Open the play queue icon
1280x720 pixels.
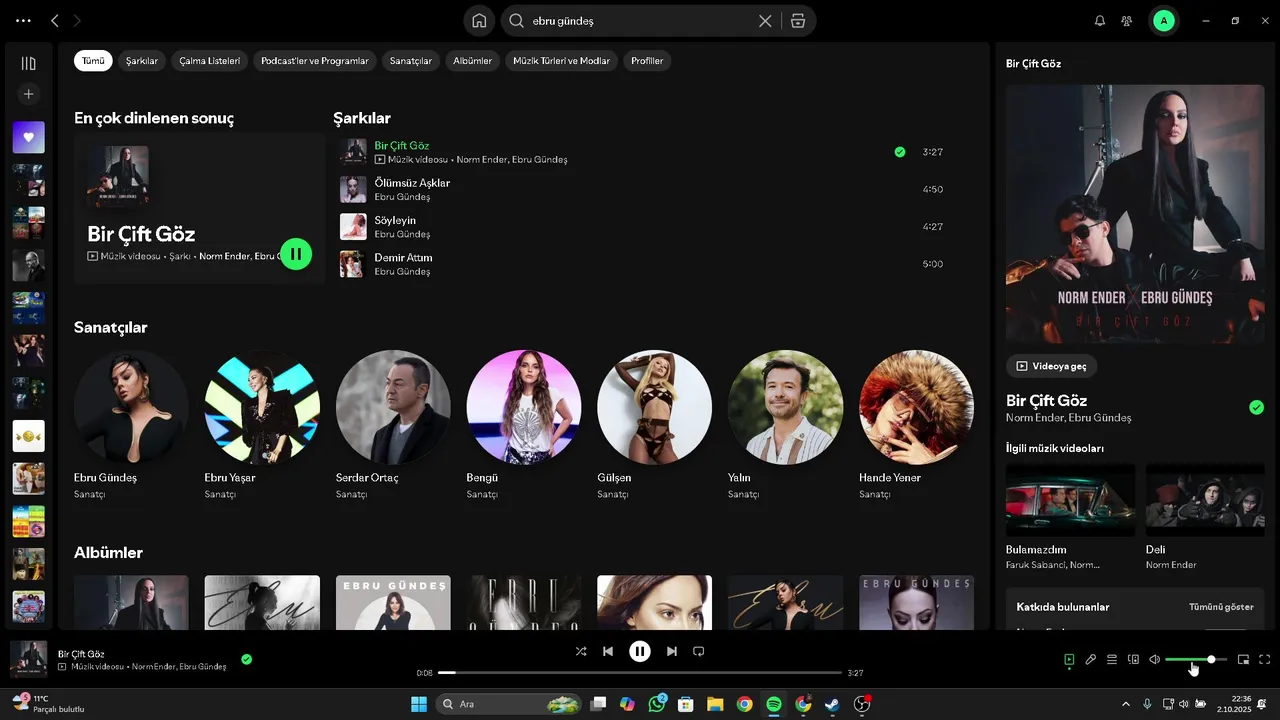point(1112,659)
